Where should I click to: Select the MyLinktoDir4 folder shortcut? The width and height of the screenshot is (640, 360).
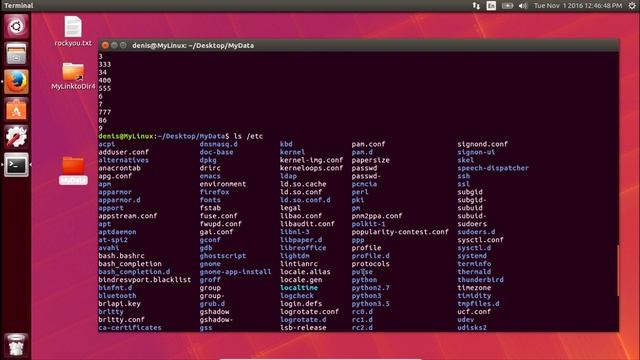tap(73, 76)
